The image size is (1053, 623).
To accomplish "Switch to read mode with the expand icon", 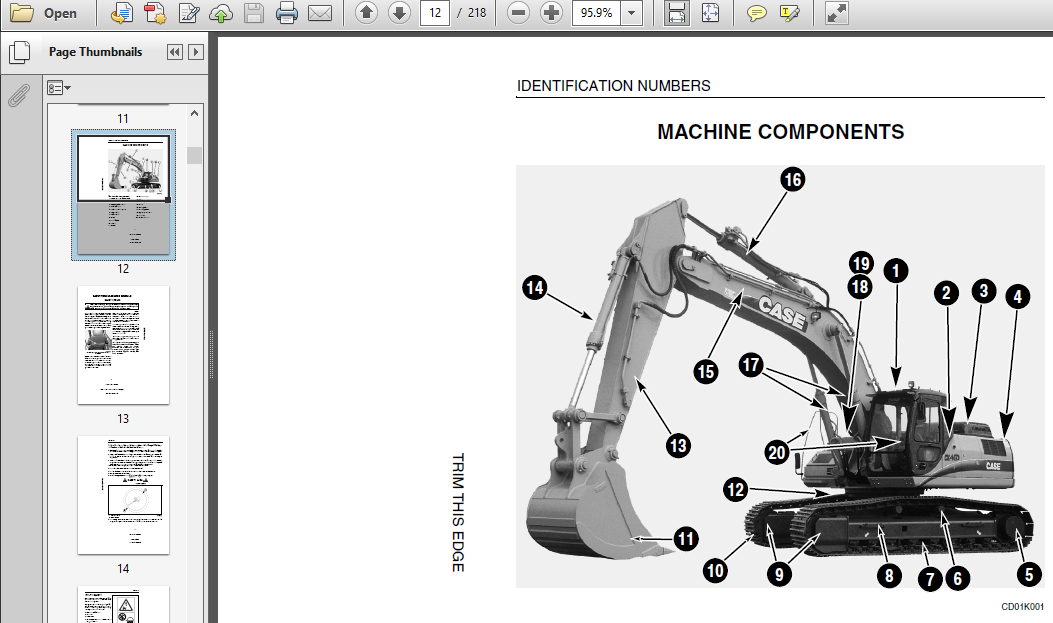I will [836, 13].
